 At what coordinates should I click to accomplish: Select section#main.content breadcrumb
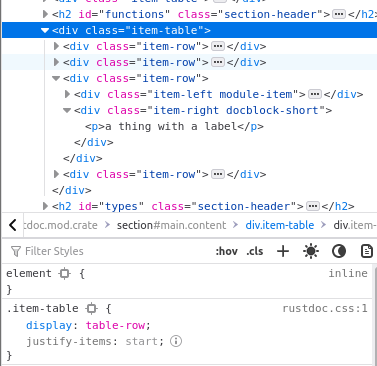coord(171,225)
